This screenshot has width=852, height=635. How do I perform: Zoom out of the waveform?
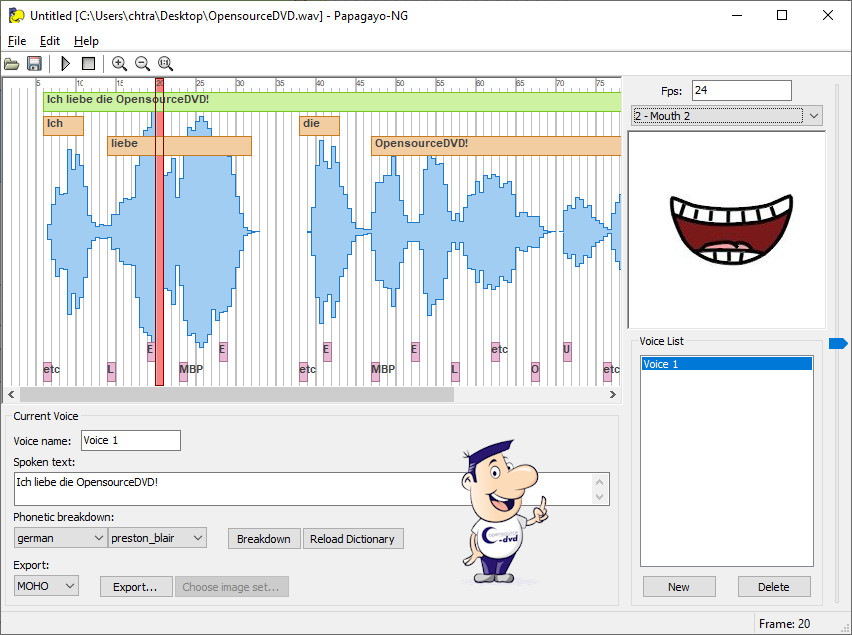(x=142, y=64)
